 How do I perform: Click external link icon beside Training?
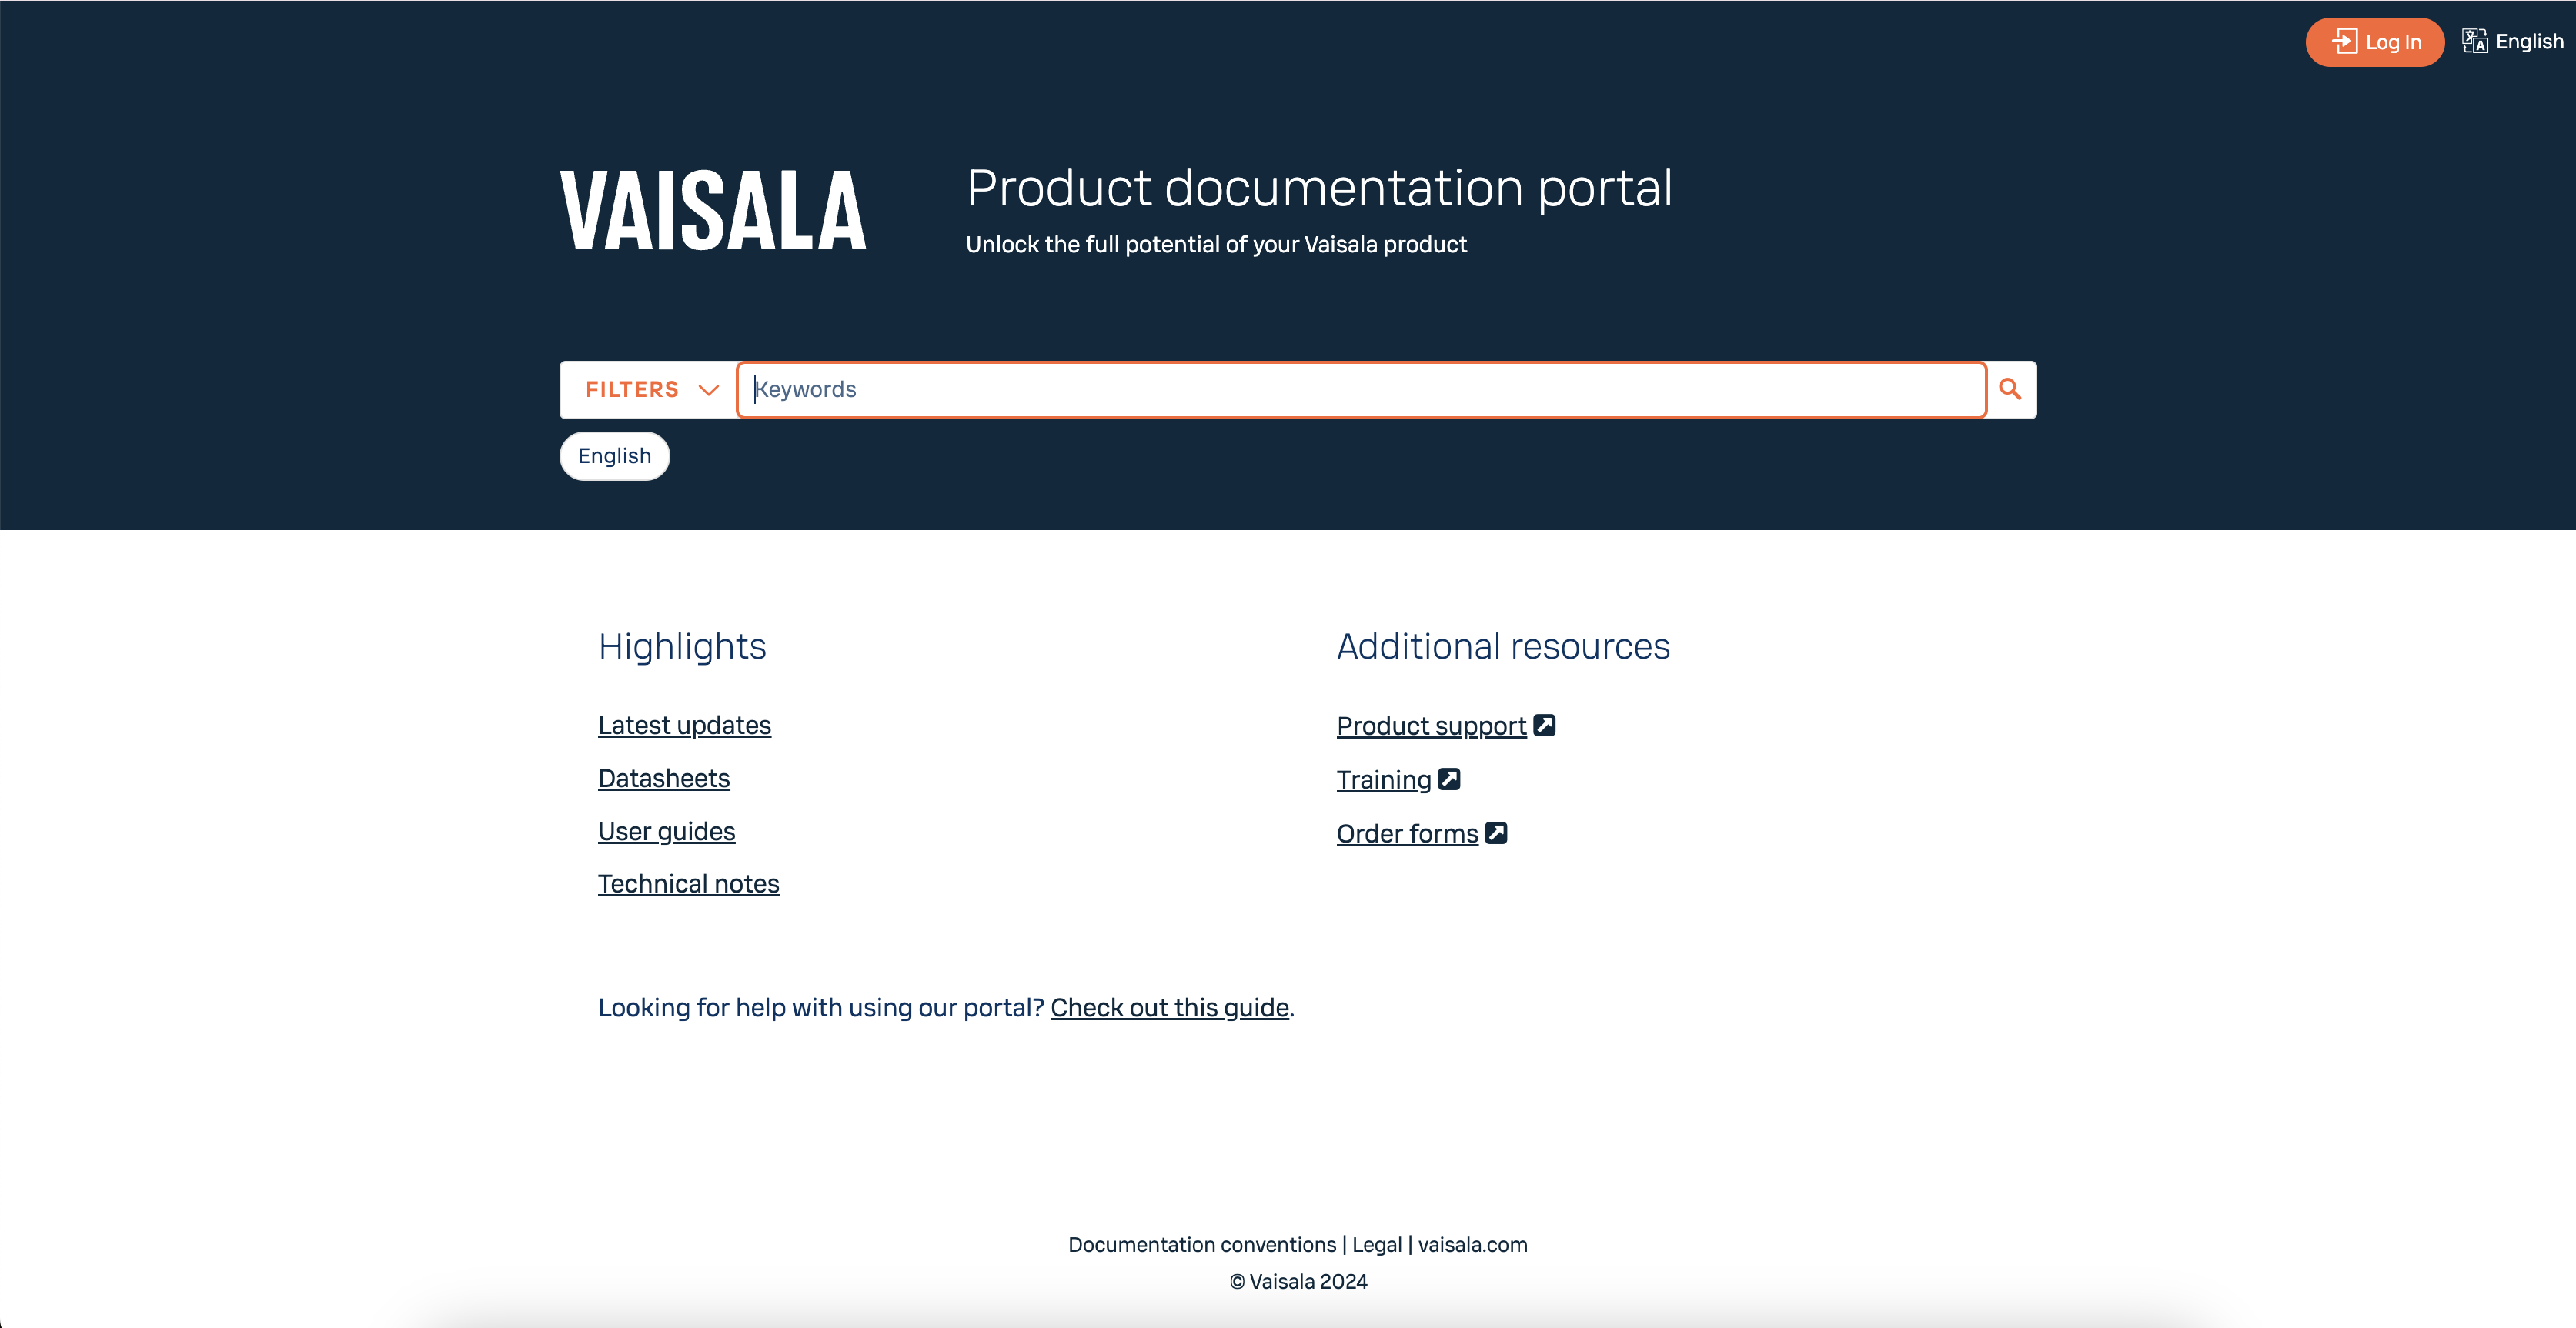tap(1449, 779)
